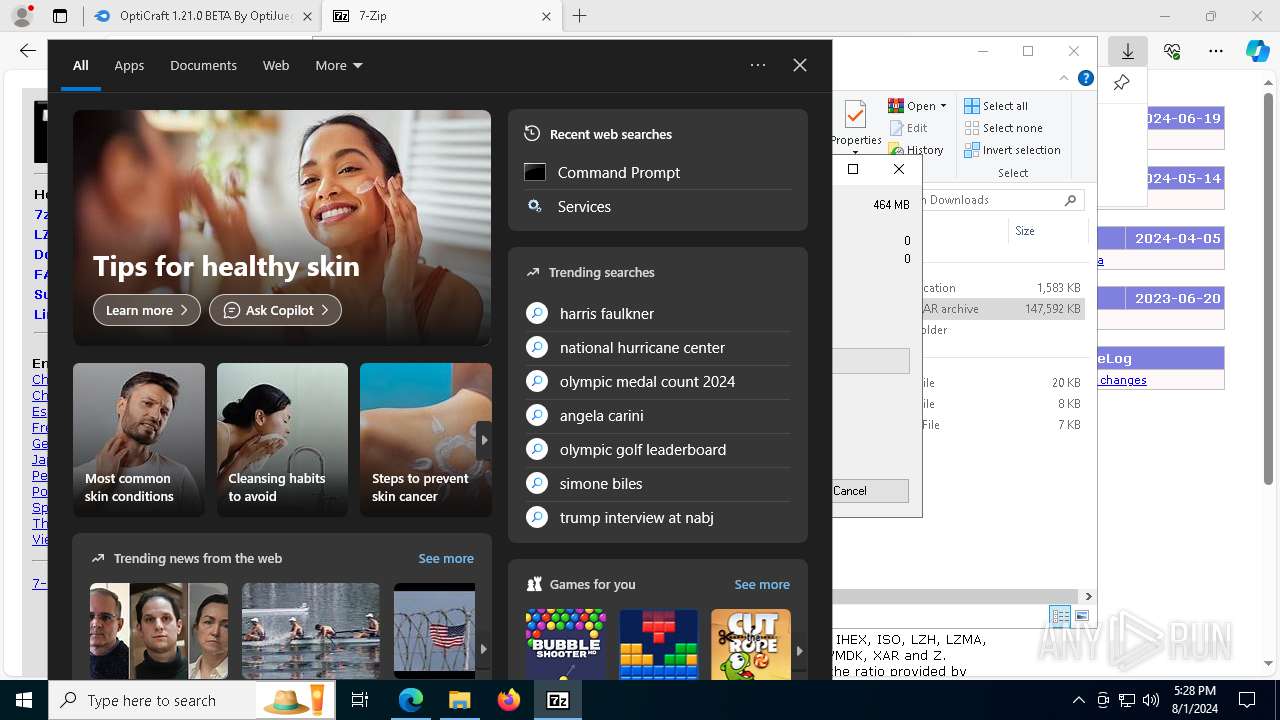Click the taskbar search input field
The image size is (1280, 720).
(193, 700)
